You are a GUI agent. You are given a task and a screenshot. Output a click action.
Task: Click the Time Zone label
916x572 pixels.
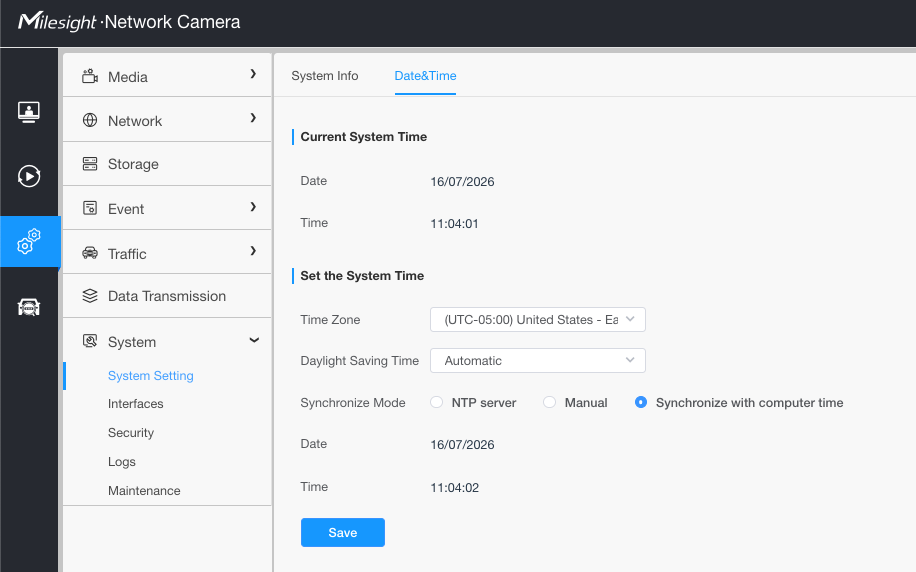pyautogui.click(x=330, y=320)
